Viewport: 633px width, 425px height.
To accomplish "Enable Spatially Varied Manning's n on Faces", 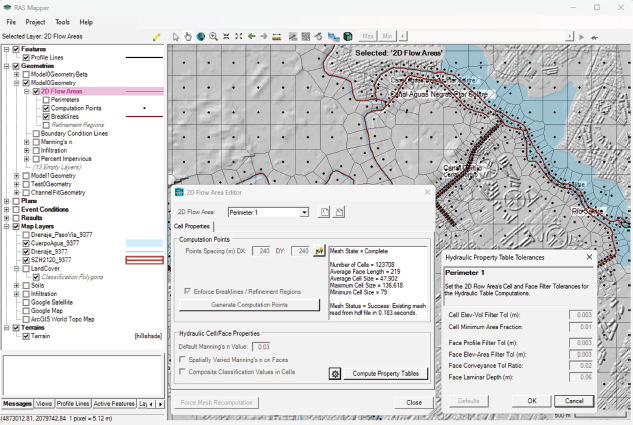I will point(184,359).
